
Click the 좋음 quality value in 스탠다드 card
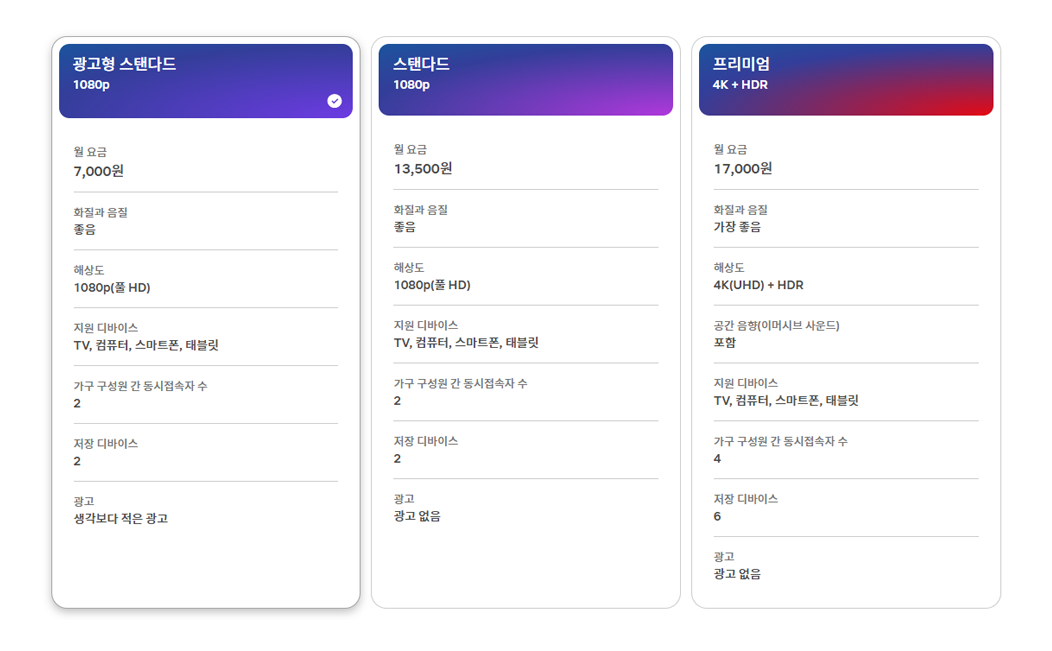coord(405,227)
